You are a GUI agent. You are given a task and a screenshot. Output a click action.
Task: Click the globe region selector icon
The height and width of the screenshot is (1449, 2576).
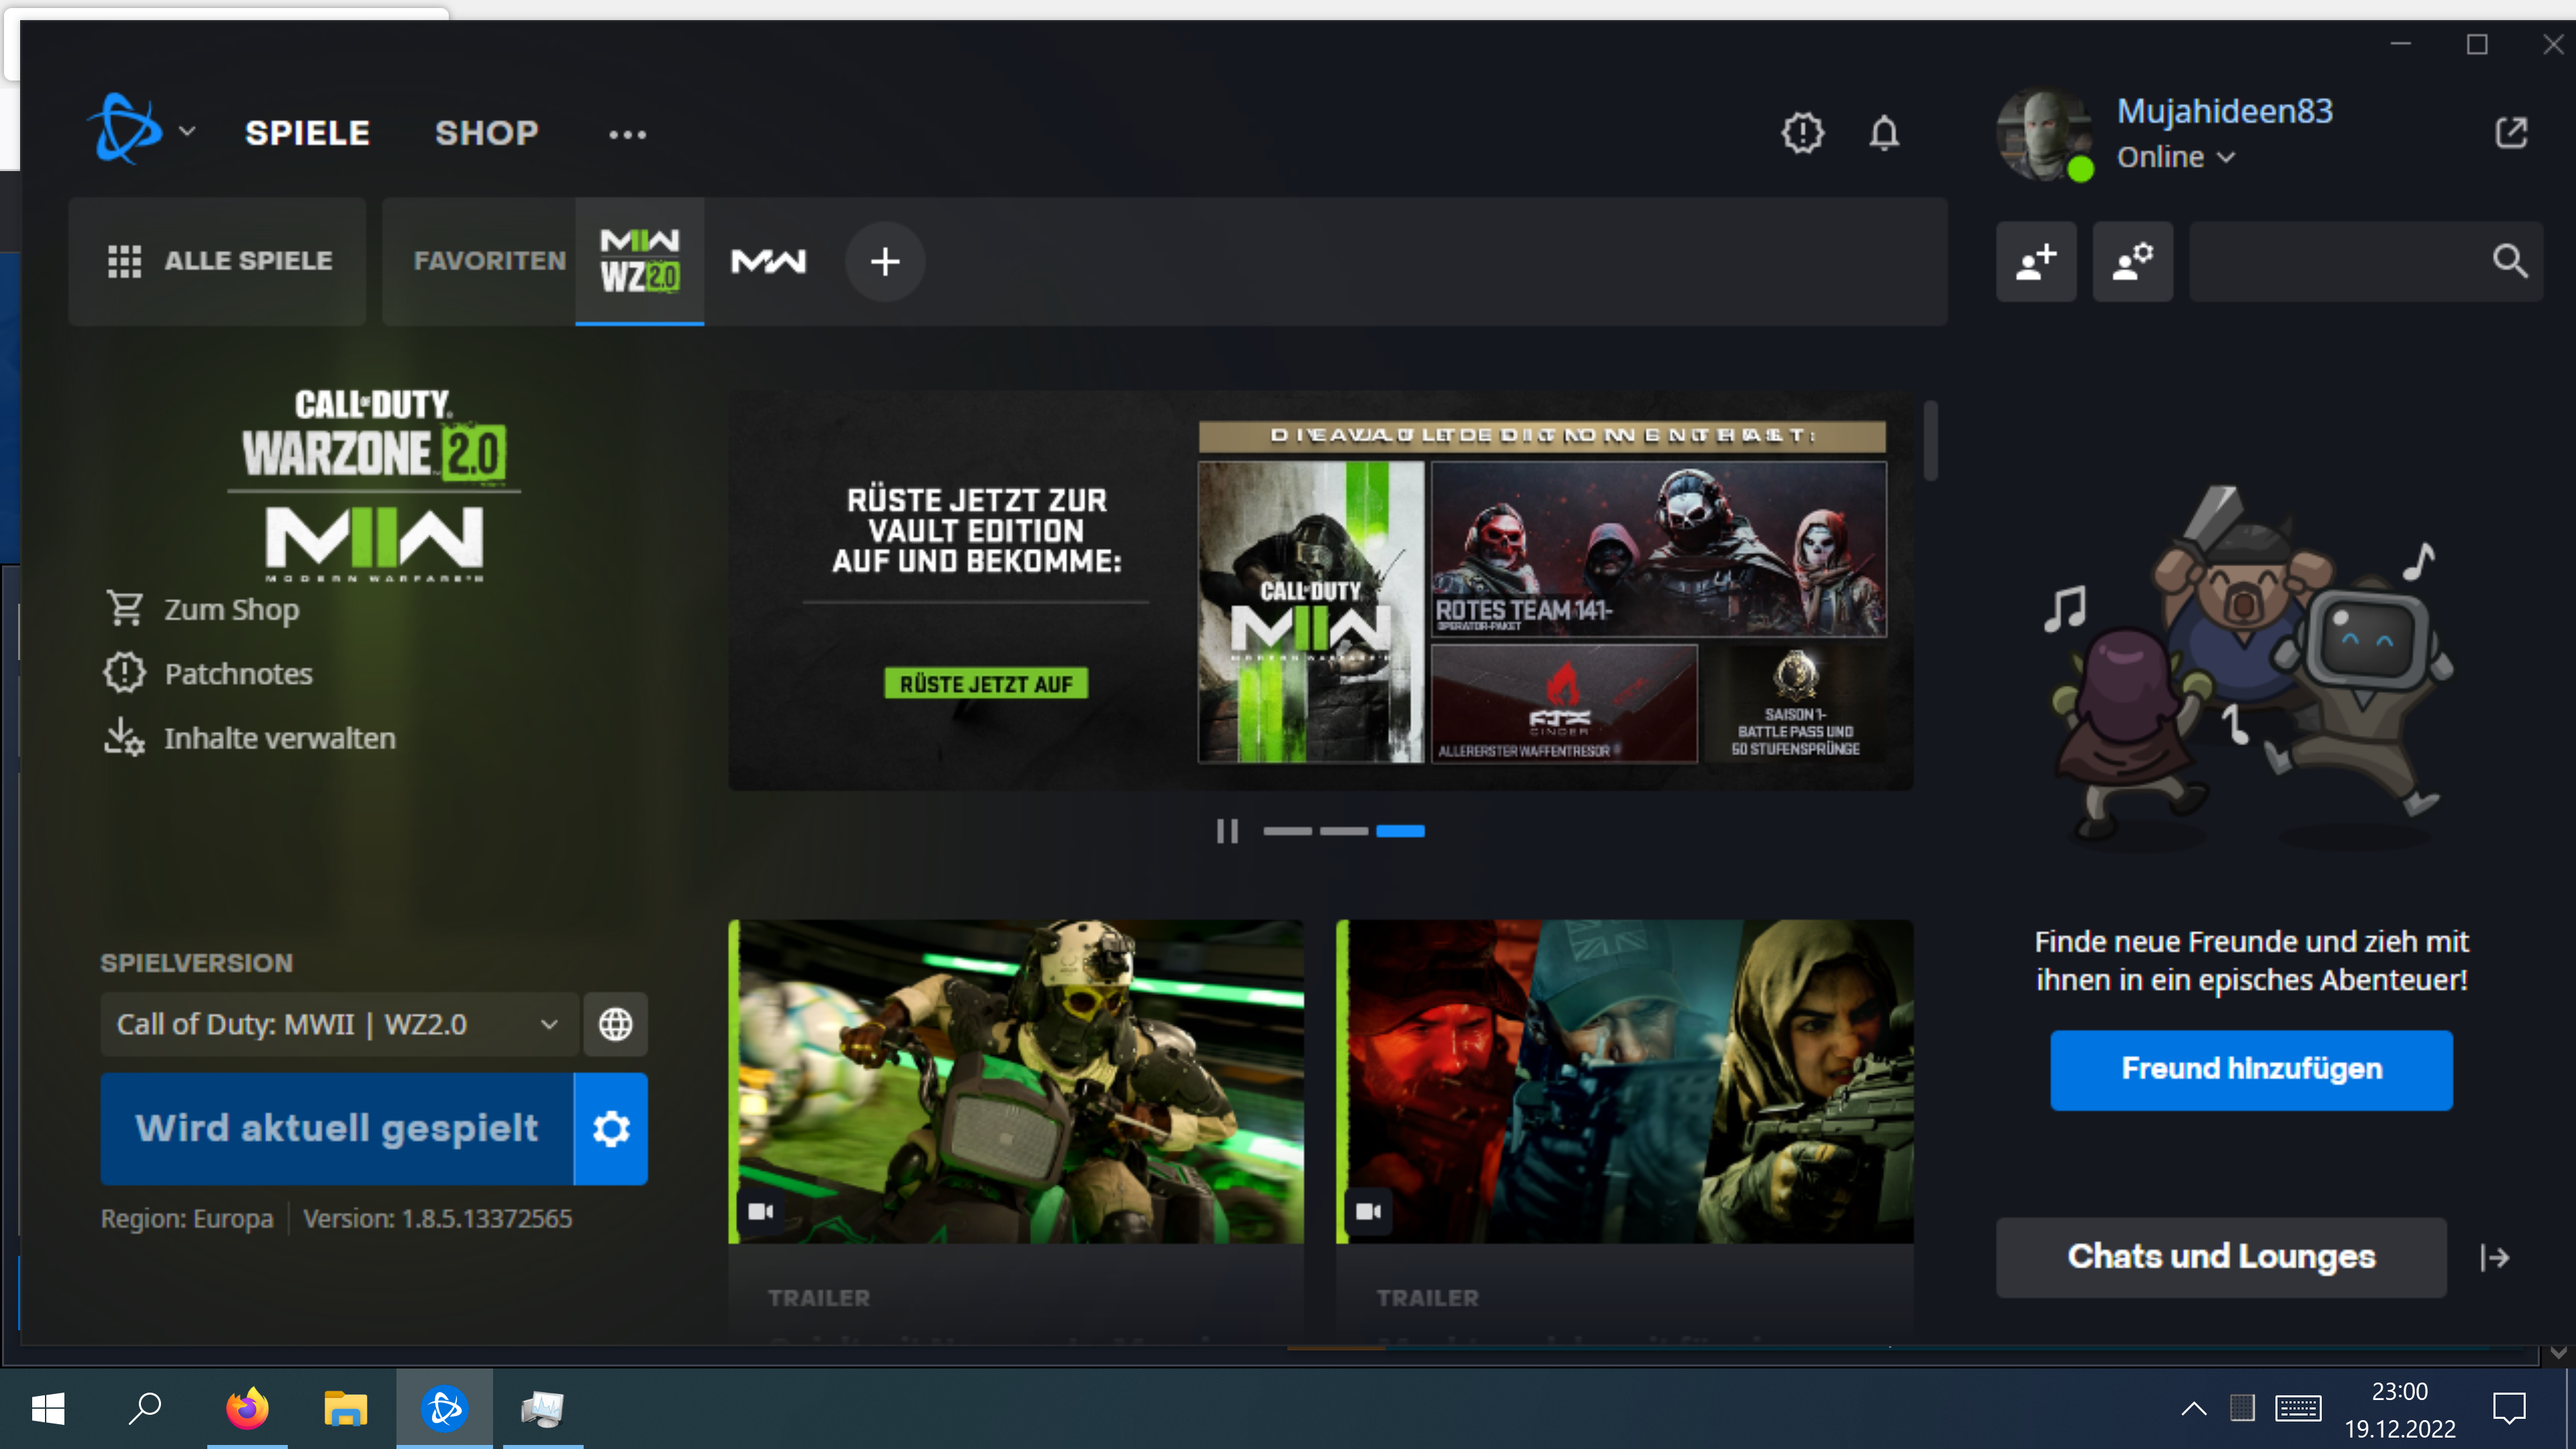coord(615,1024)
